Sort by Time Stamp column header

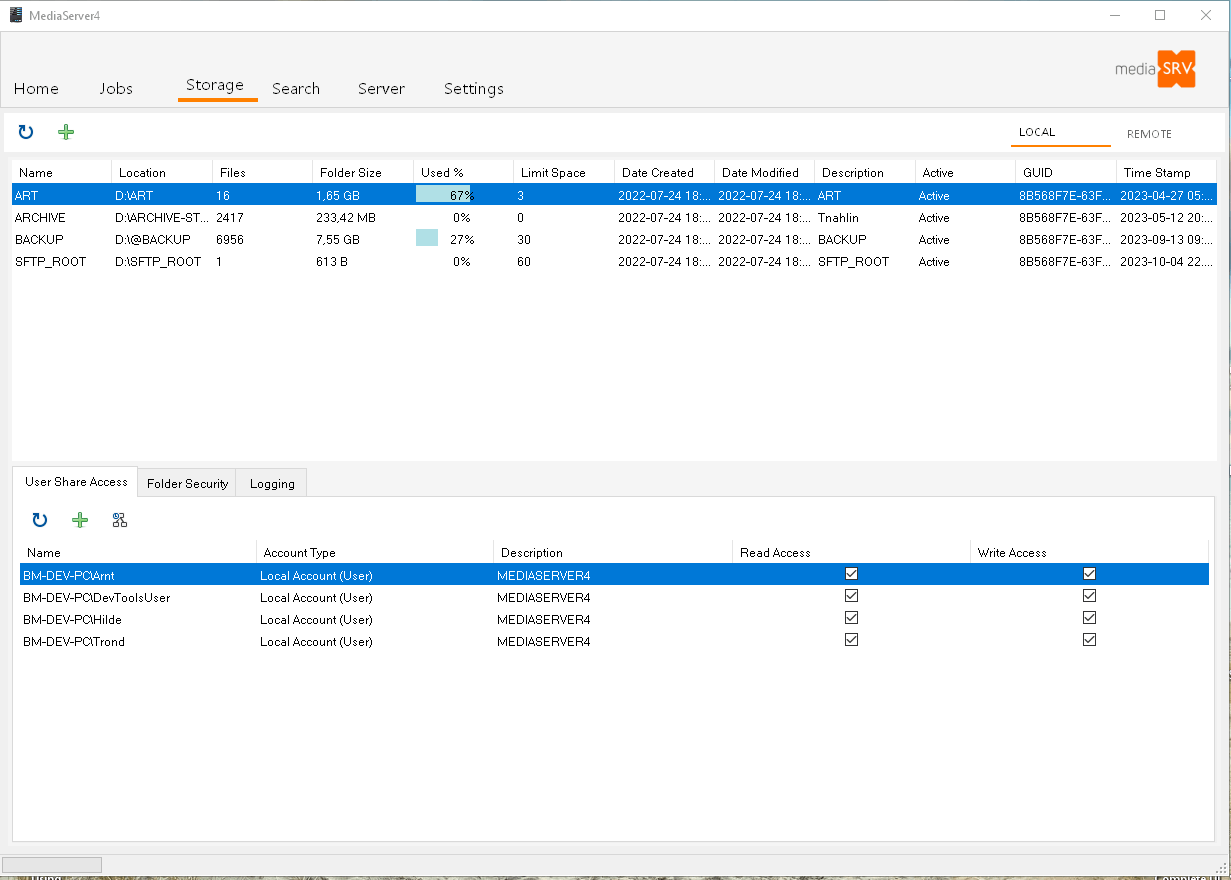[x=1166, y=173]
